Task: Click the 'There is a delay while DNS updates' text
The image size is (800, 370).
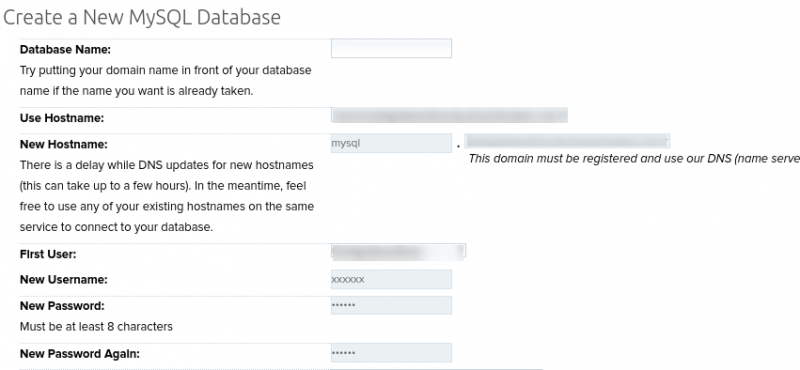Action: (167, 196)
